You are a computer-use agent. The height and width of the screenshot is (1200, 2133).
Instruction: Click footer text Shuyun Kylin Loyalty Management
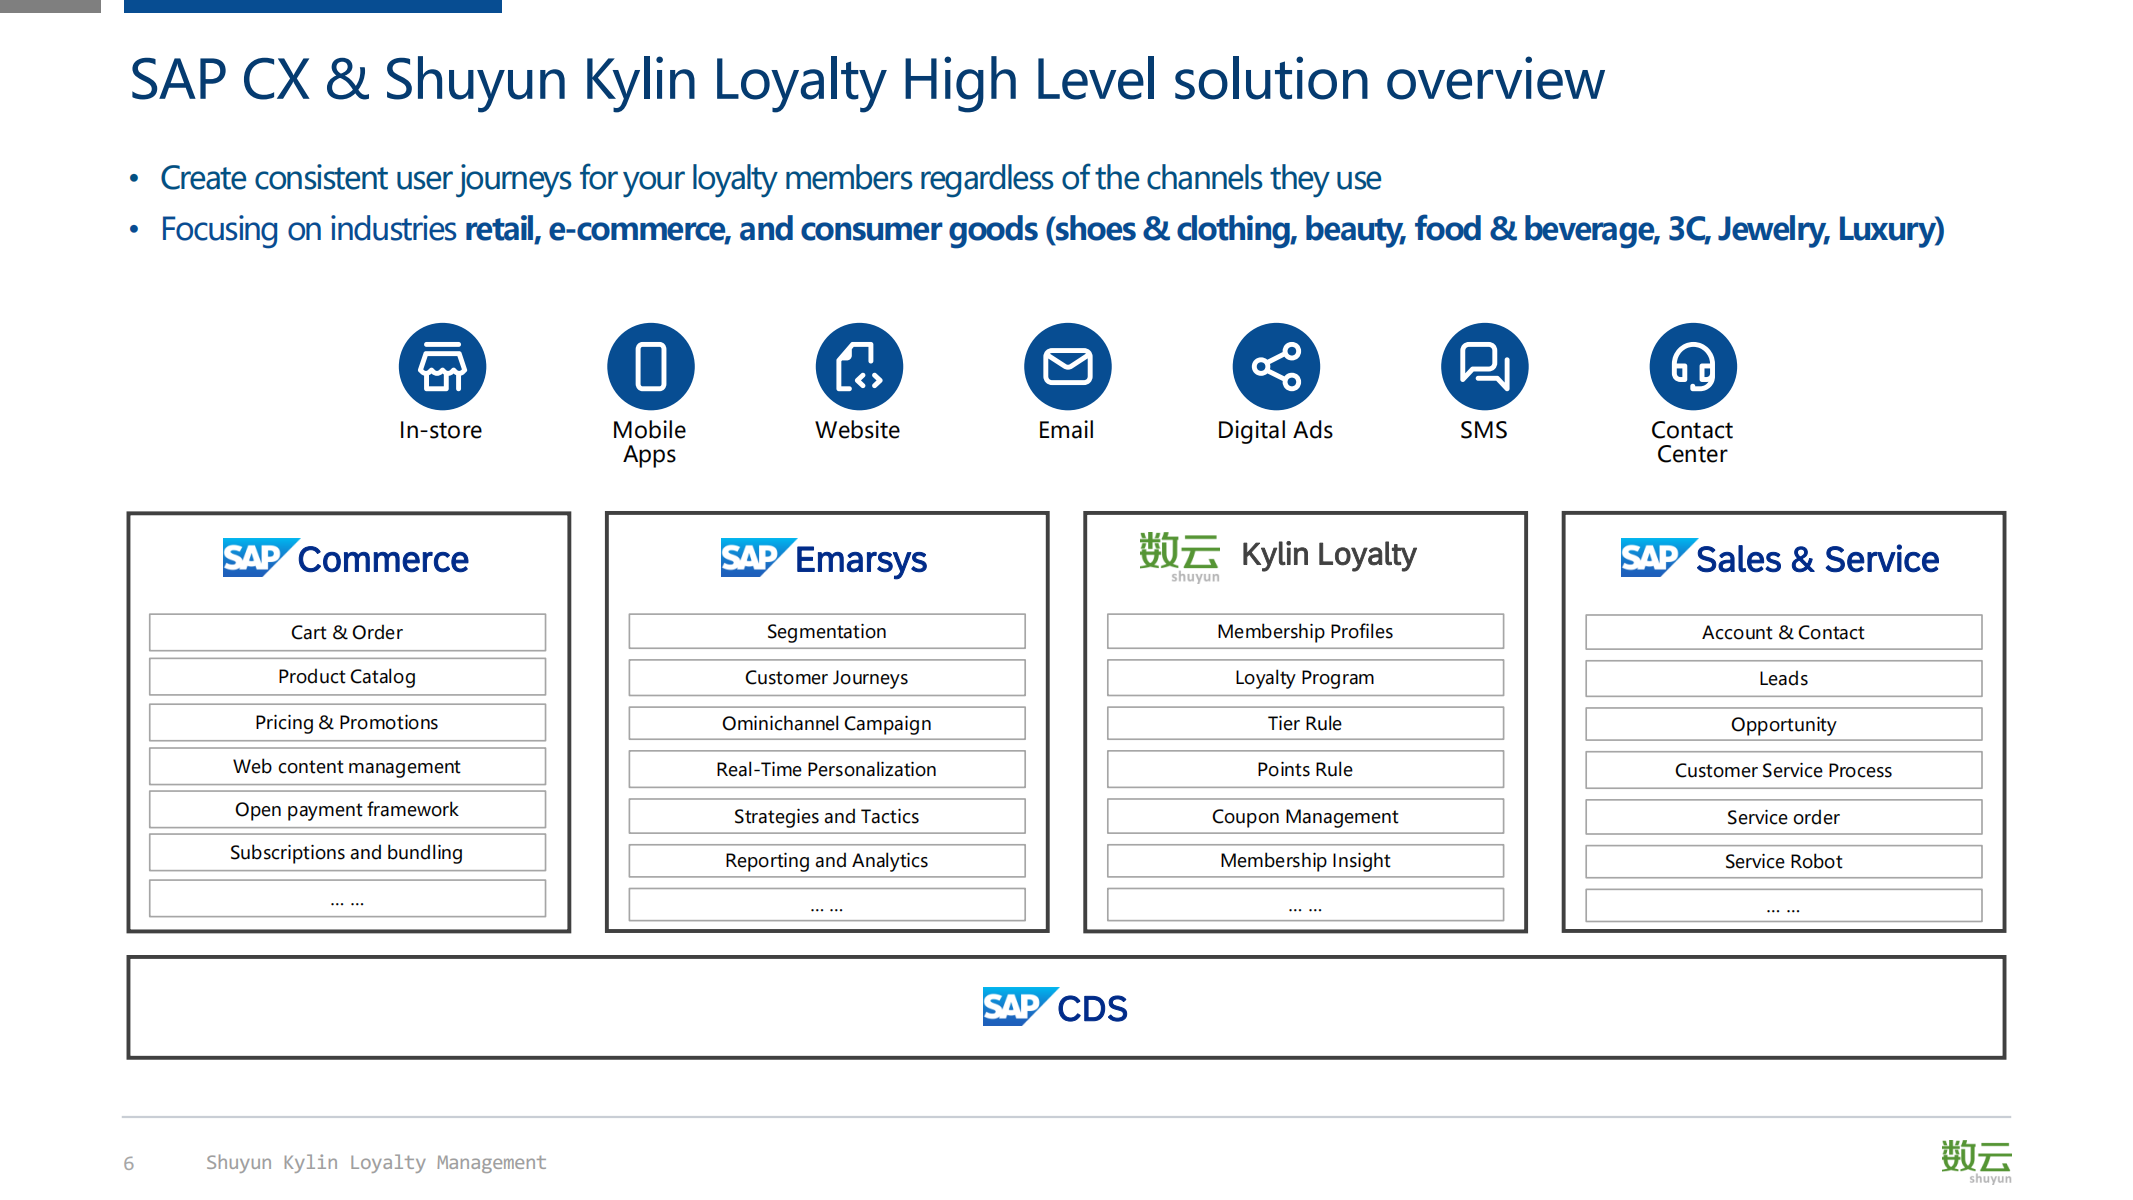[x=376, y=1162]
